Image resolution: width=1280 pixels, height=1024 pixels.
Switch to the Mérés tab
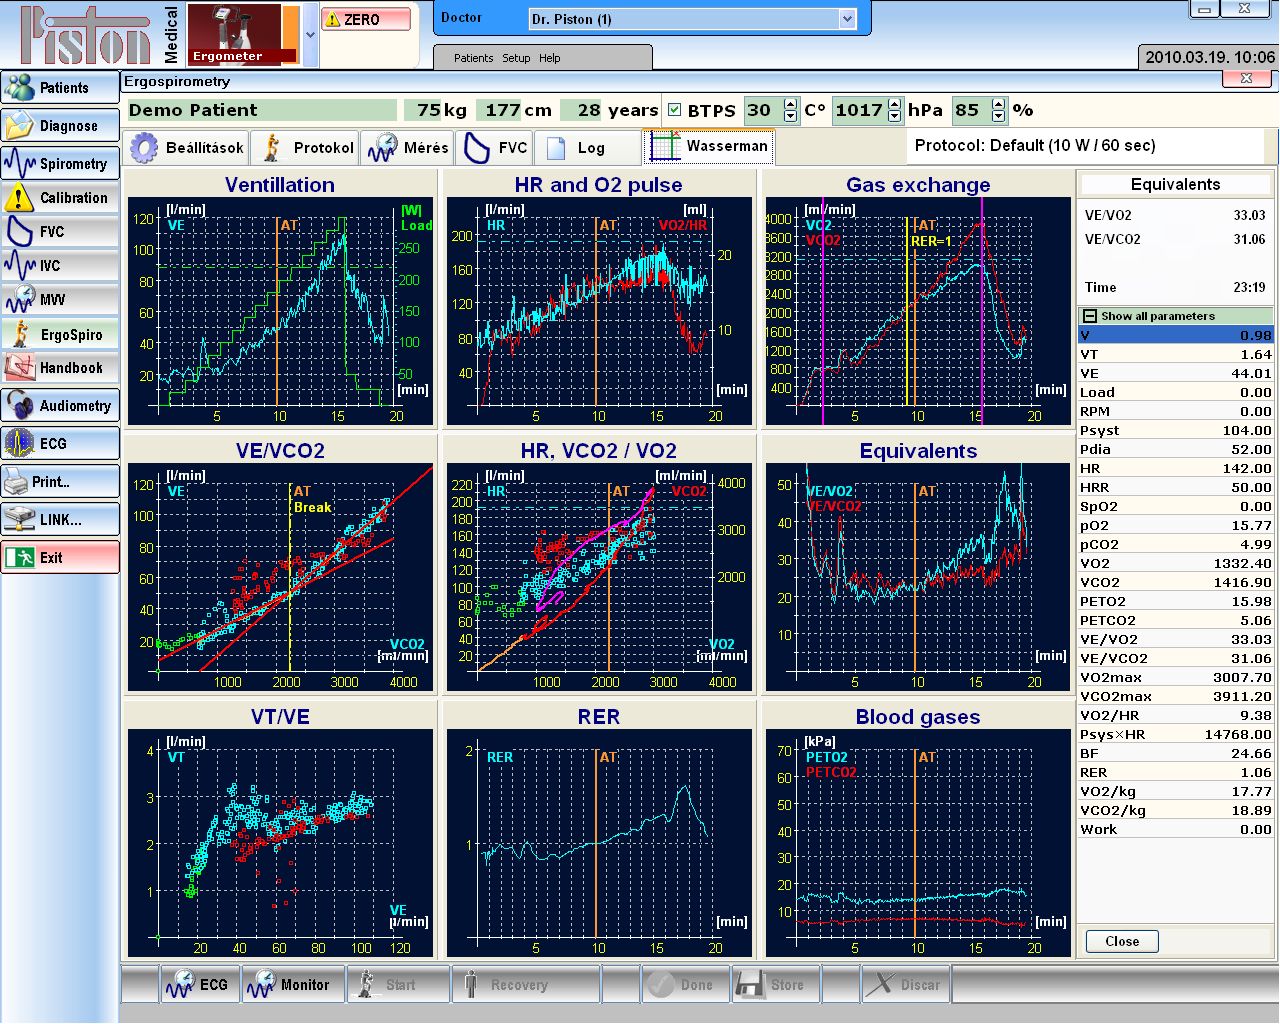click(407, 148)
